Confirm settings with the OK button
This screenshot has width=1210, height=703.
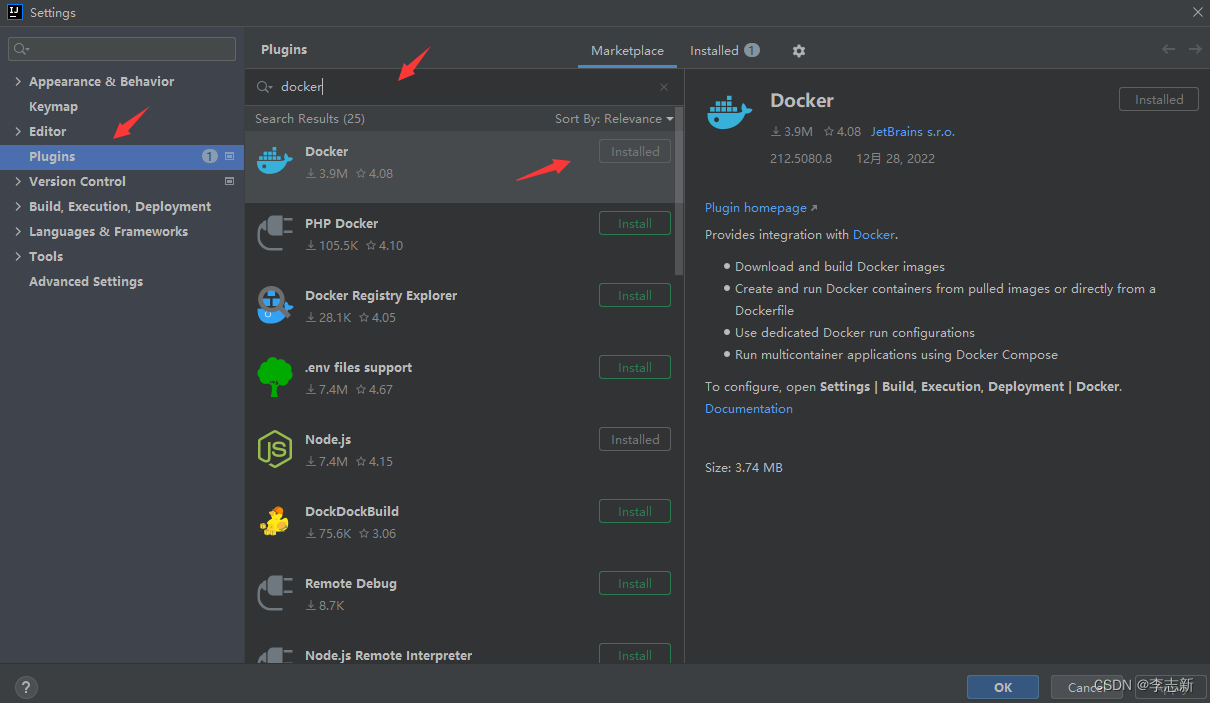[x=1003, y=687]
